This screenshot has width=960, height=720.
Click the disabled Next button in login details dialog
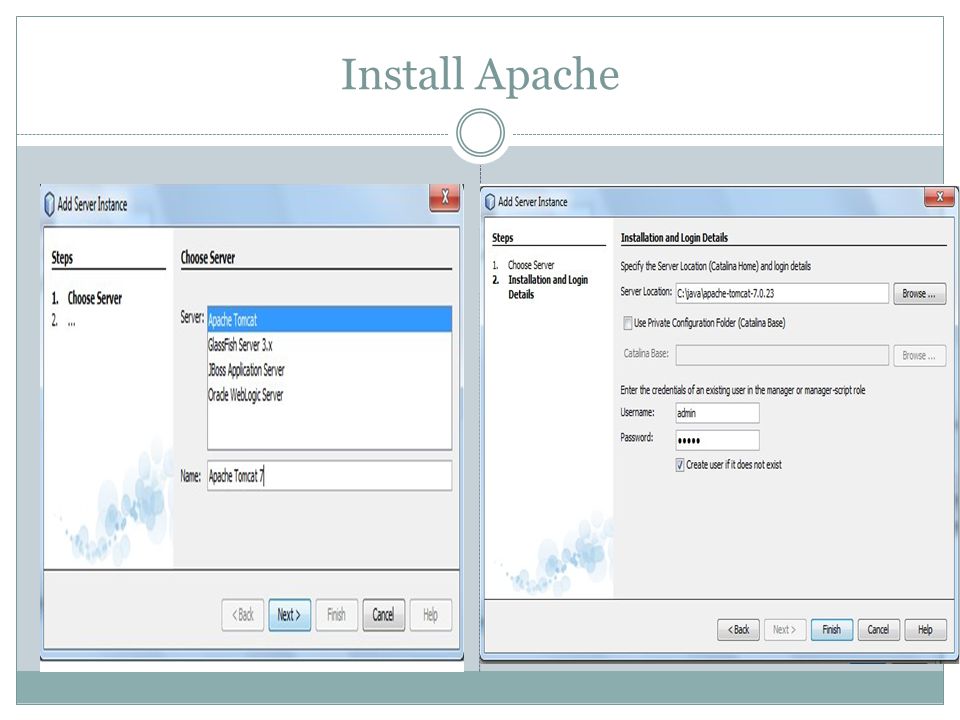pos(785,629)
